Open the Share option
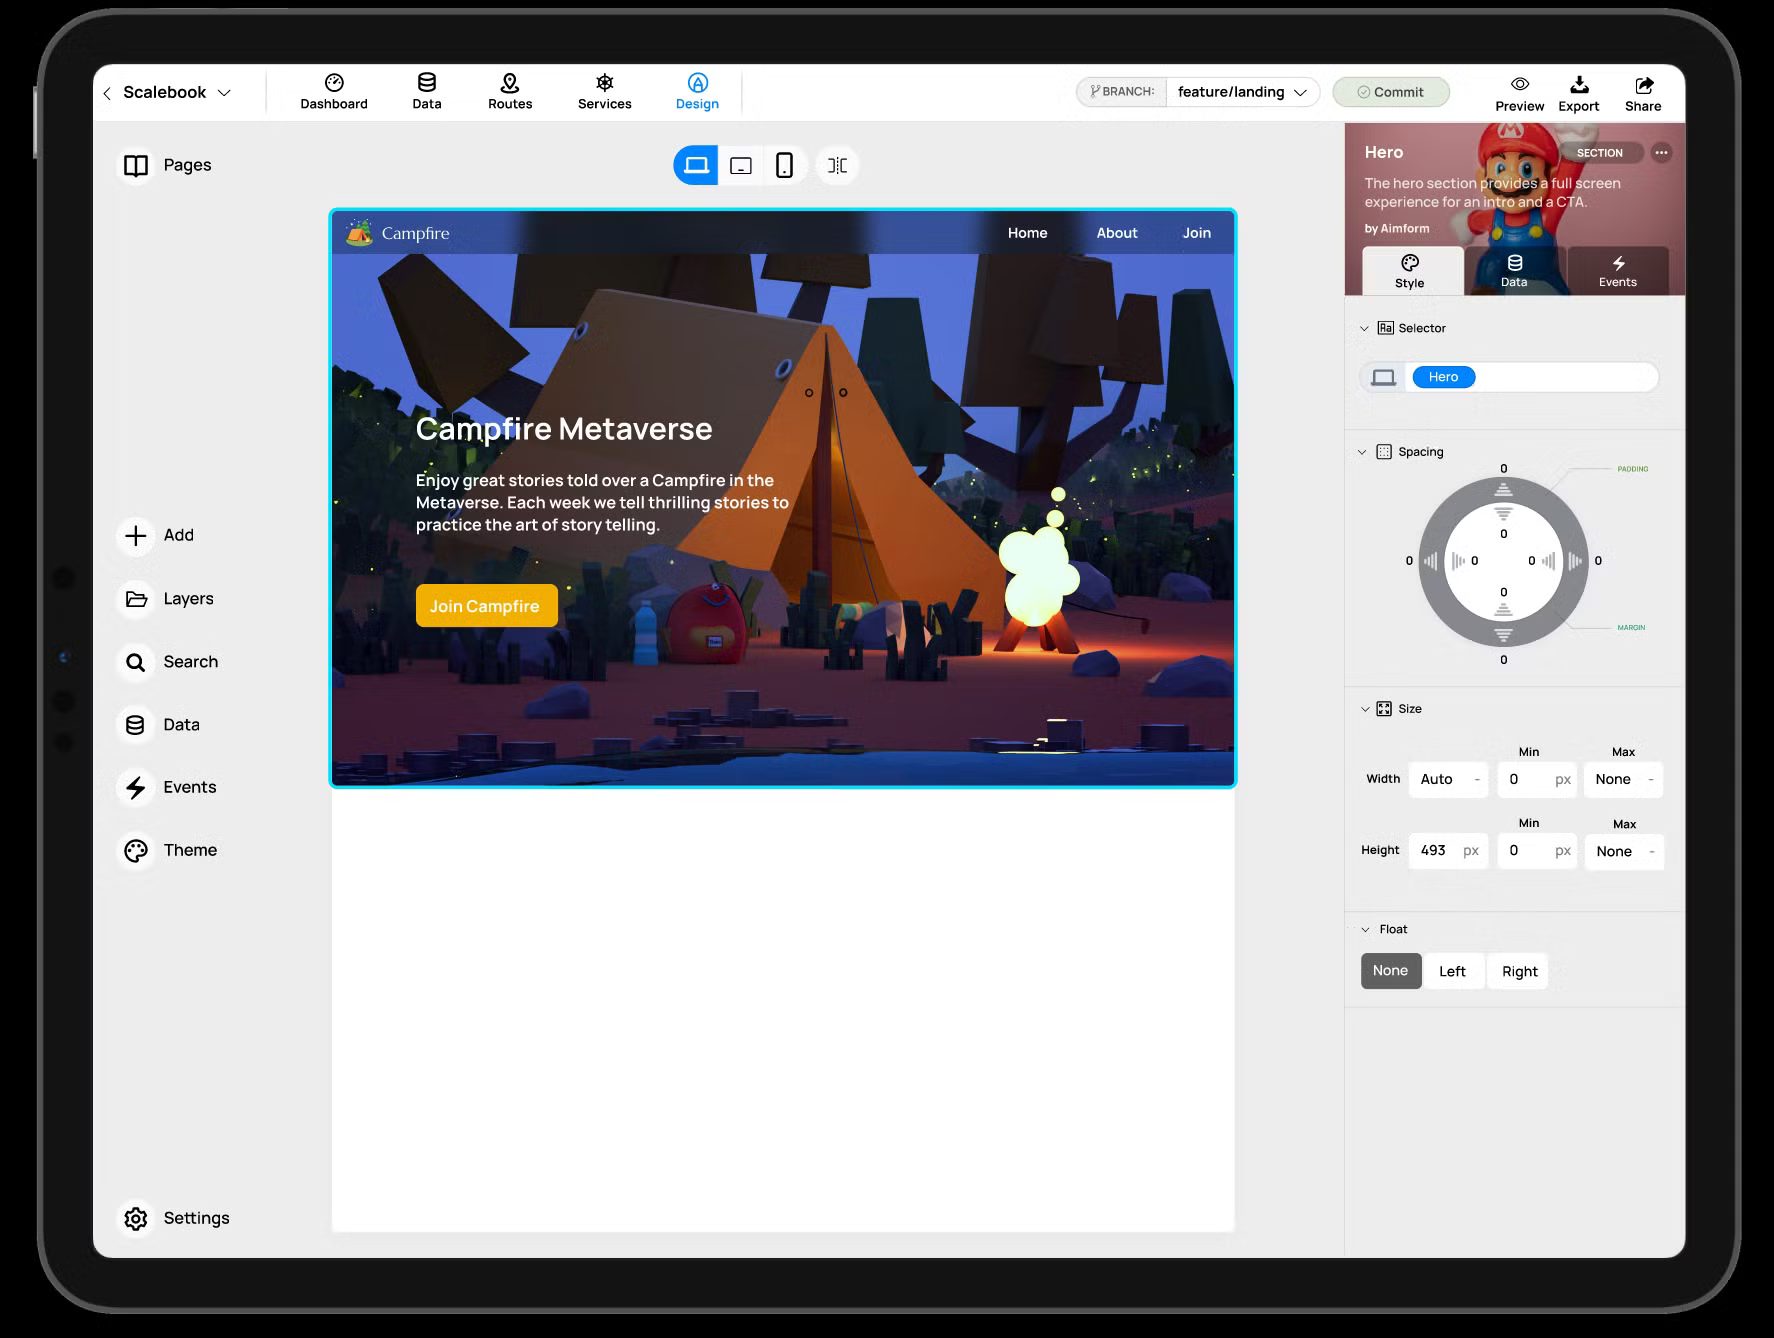1774x1338 pixels. 1642,93
